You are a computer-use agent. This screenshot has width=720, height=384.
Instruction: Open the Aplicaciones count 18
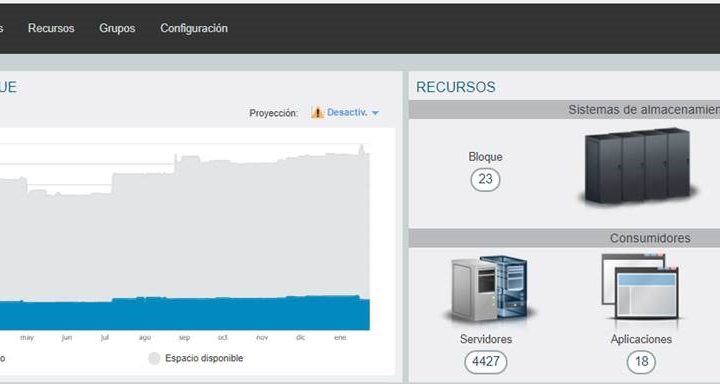pyautogui.click(x=641, y=362)
